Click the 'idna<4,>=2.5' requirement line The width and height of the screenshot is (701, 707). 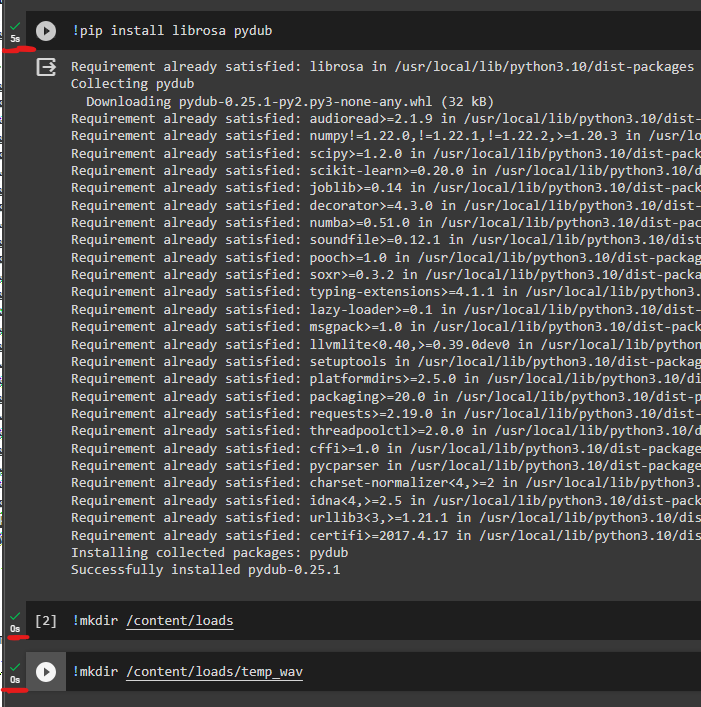[x=386, y=501]
